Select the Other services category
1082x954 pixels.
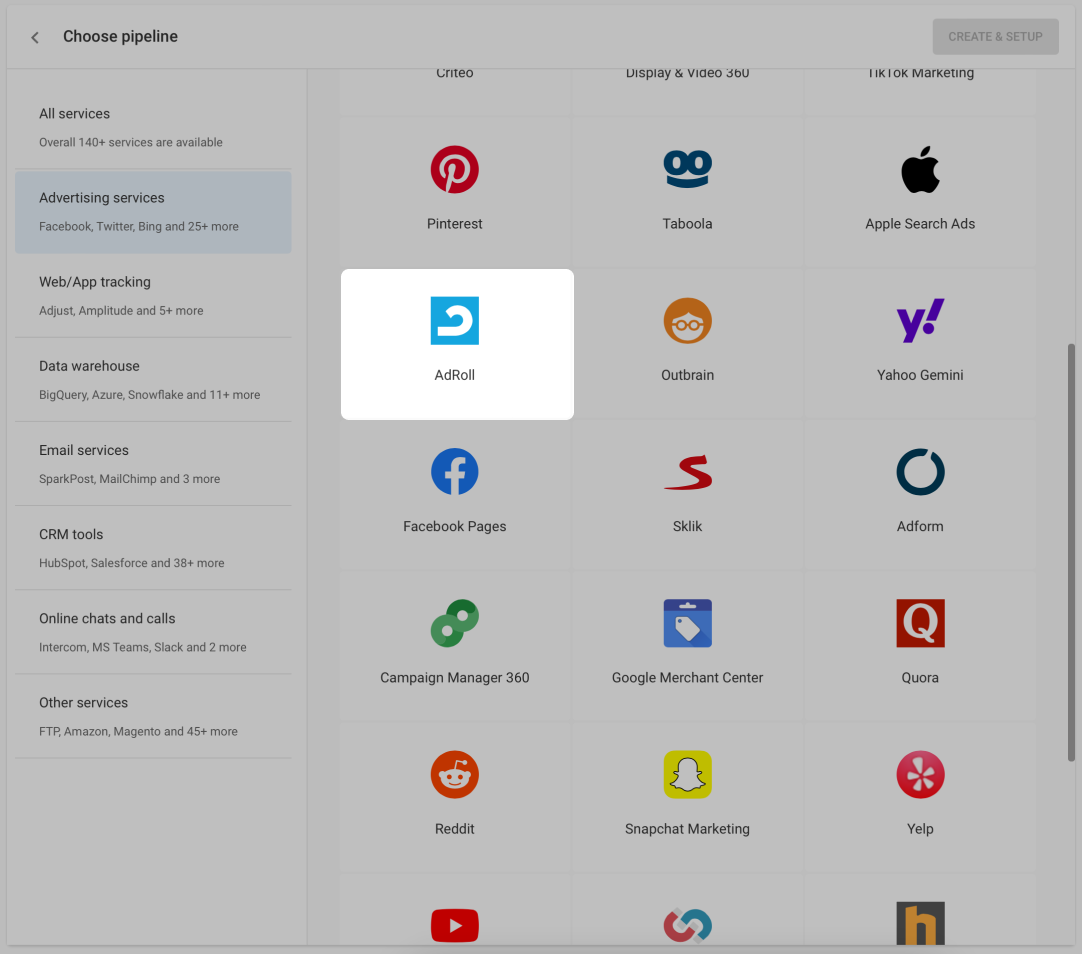[x=153, y=716]
